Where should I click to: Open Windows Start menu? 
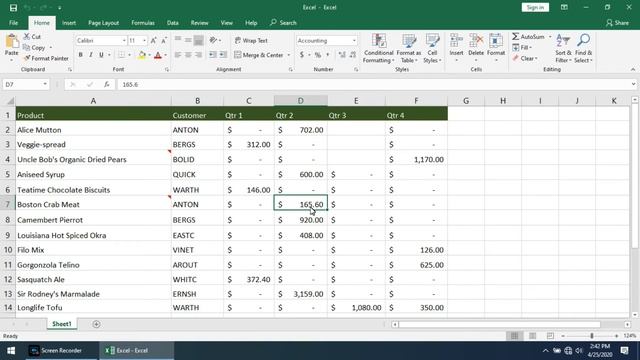[x=11, y=351]
